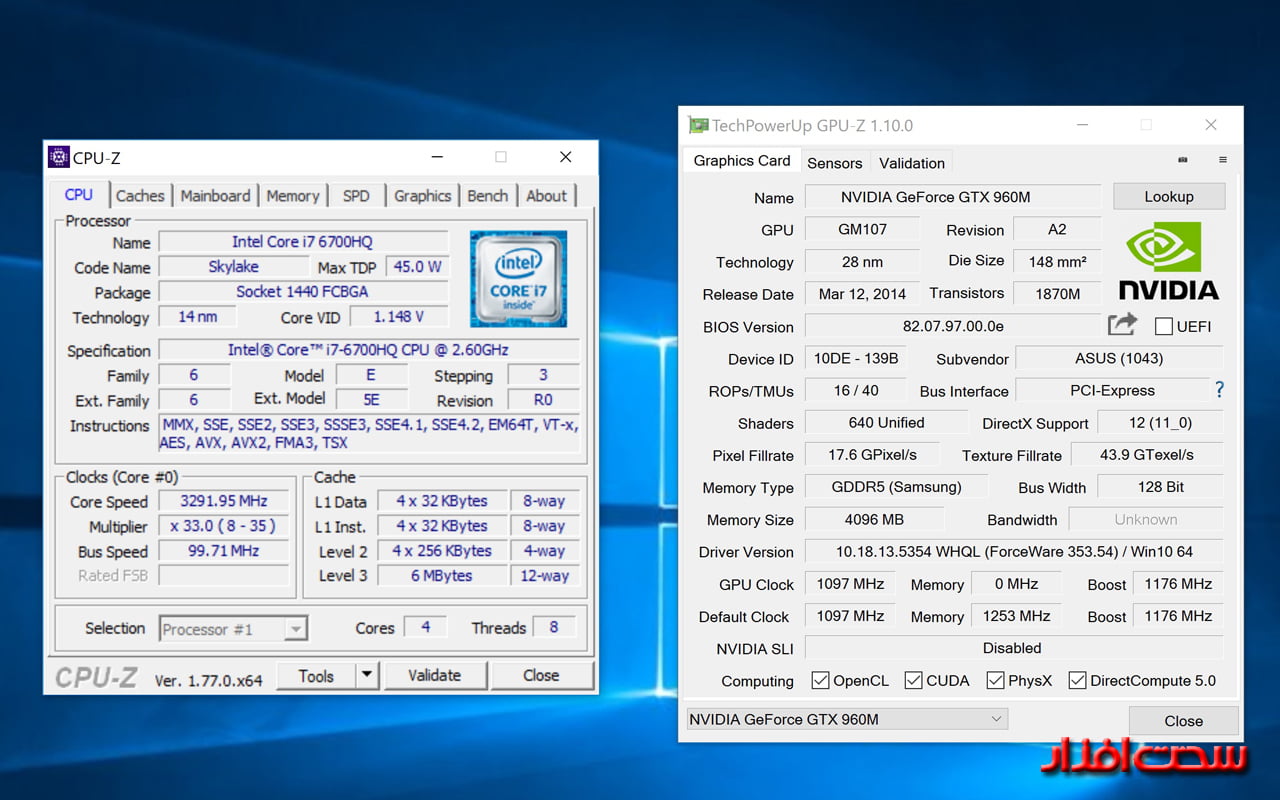
Task: Open the Sensors tab in GPU-Z
Action: tap(834, 163)
